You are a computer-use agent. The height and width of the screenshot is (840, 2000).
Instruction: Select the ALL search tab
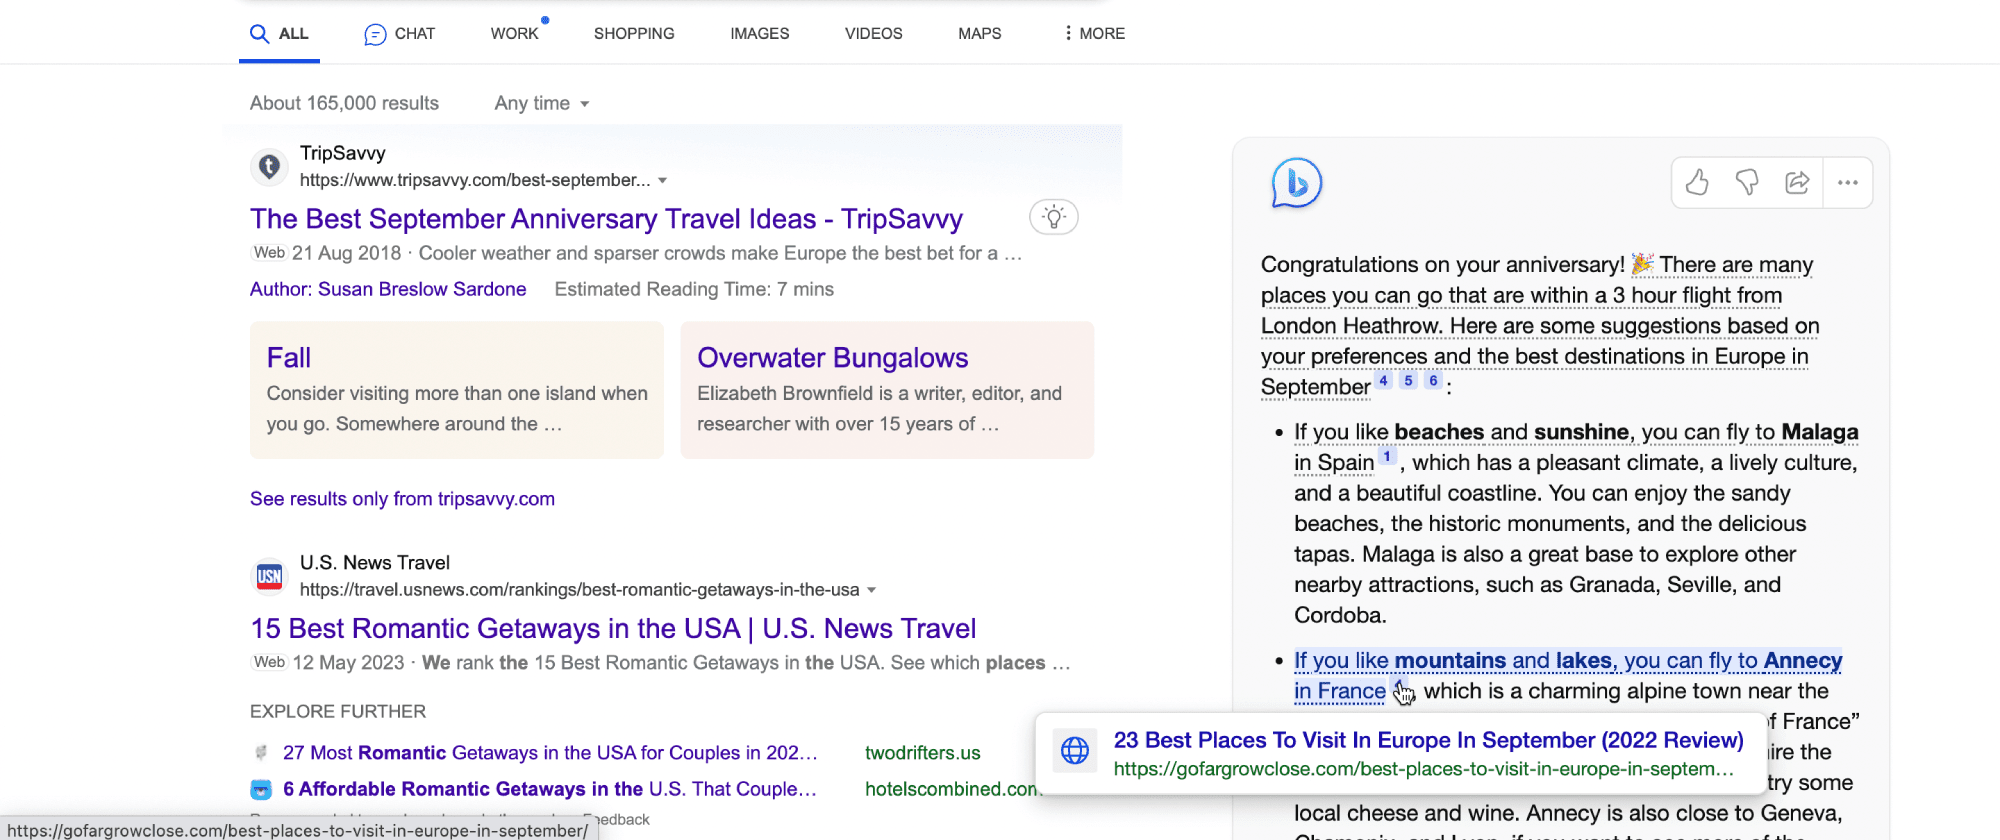coord(279,33)
